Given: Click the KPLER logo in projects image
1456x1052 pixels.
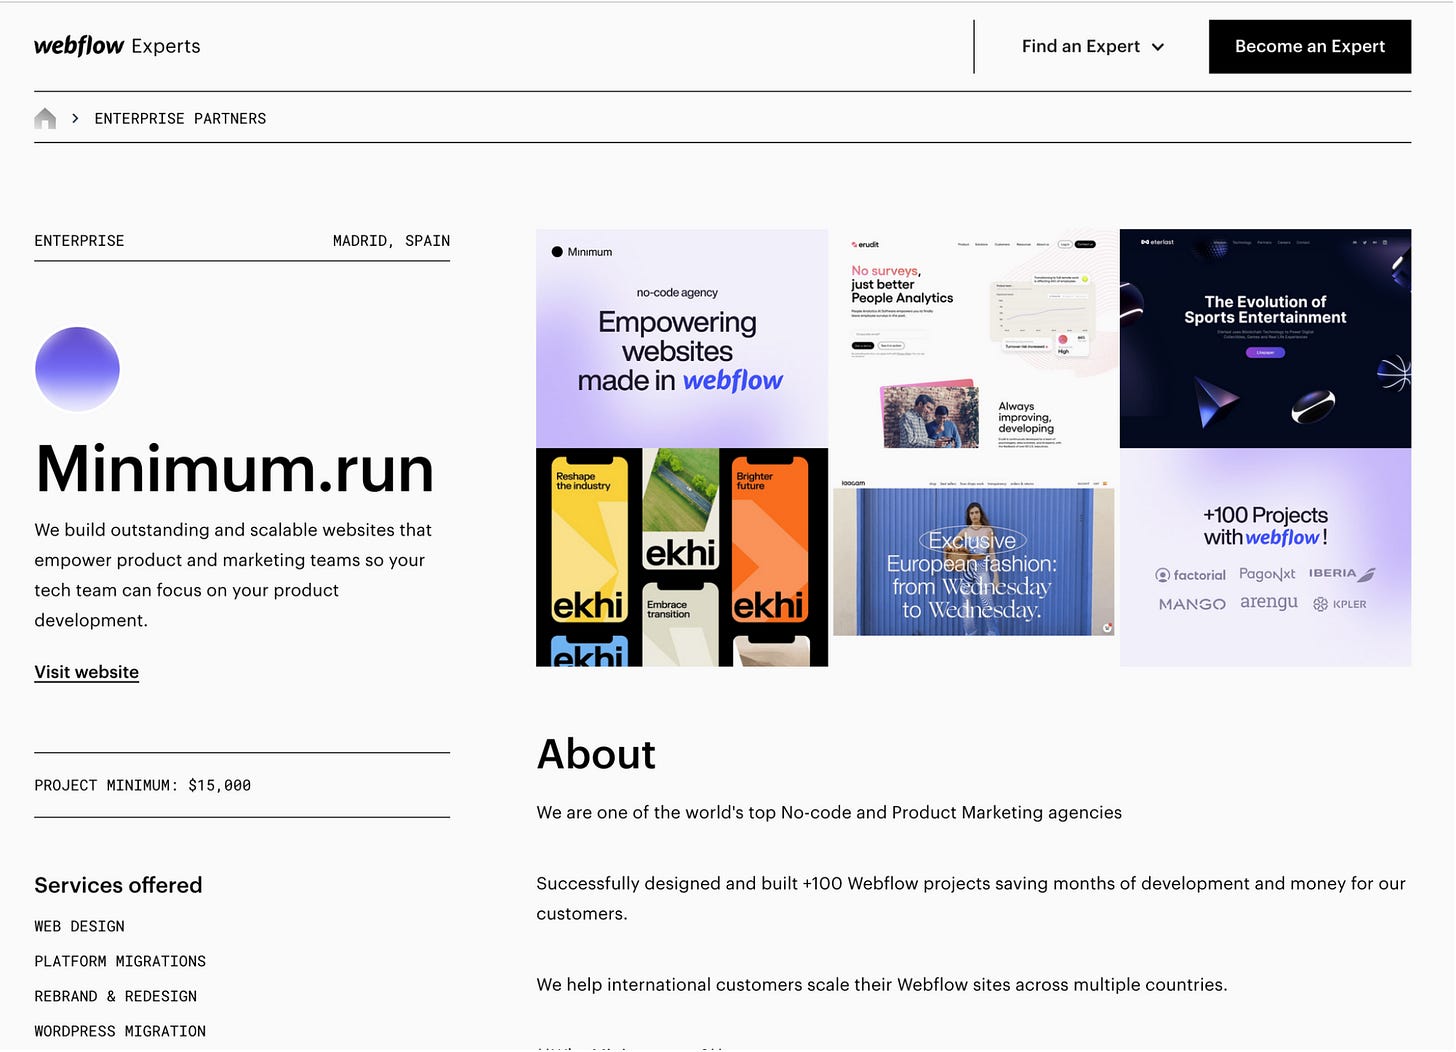Looking at the screenshot, I should coord(1340,604).
